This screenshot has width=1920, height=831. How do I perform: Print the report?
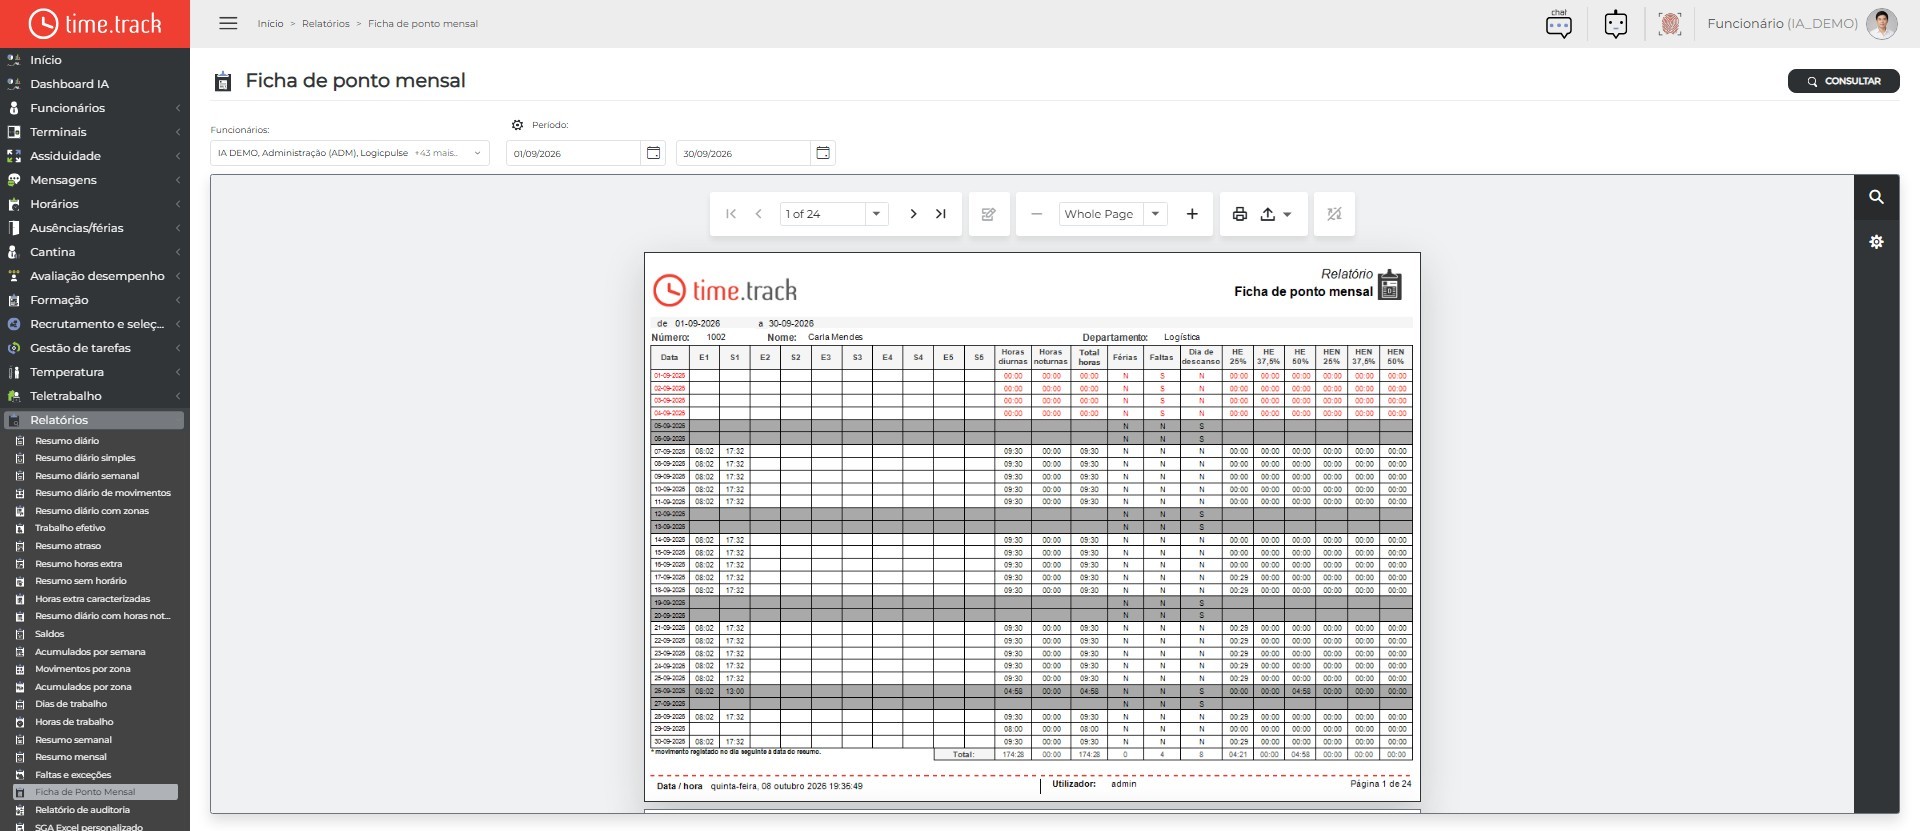(1240, 214)
